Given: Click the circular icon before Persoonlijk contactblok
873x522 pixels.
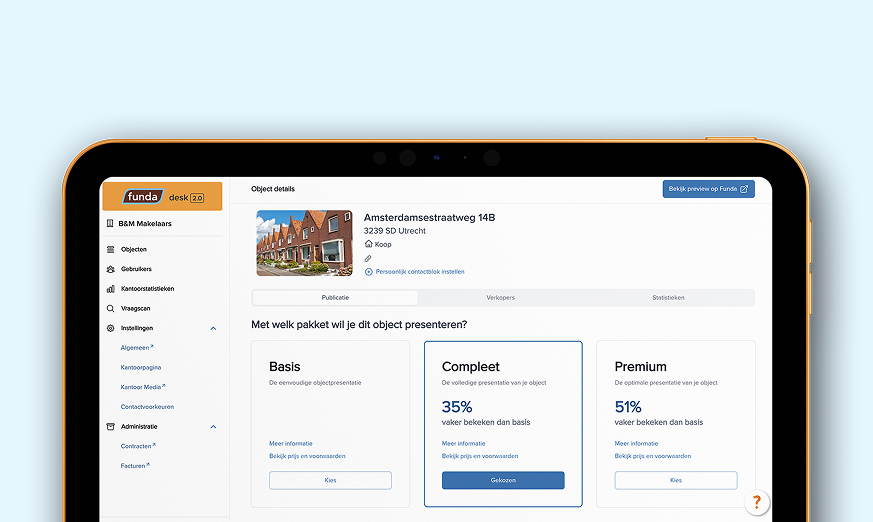Looking at the screenshot, I should (369, 272).
